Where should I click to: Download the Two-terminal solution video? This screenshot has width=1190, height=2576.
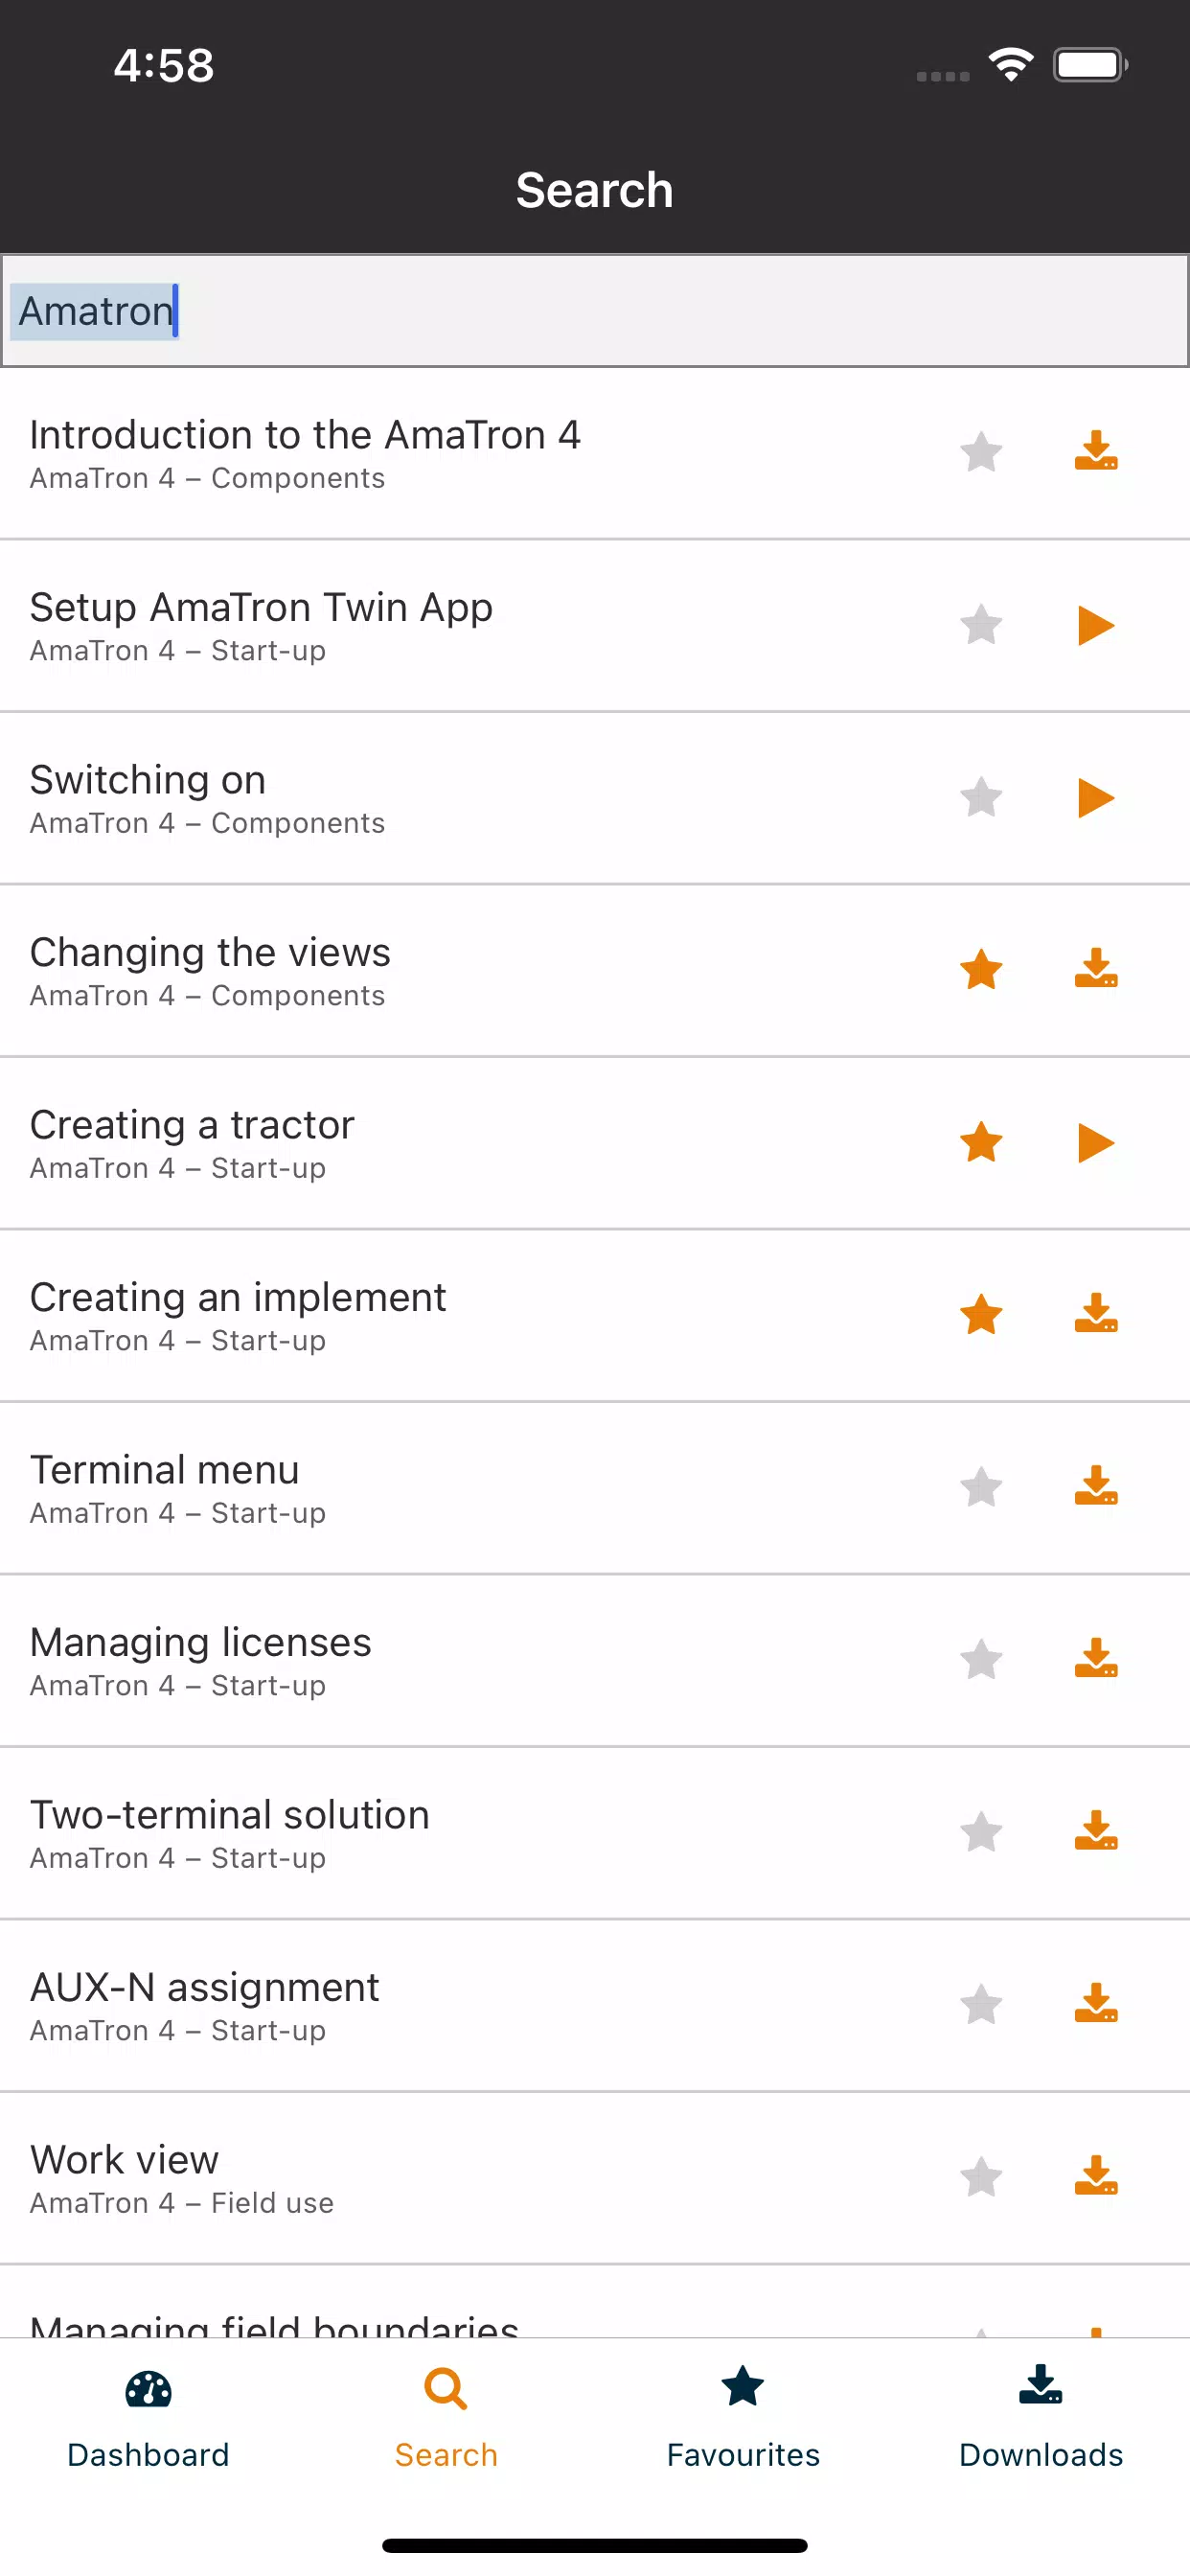[x=1096, y=1832]
